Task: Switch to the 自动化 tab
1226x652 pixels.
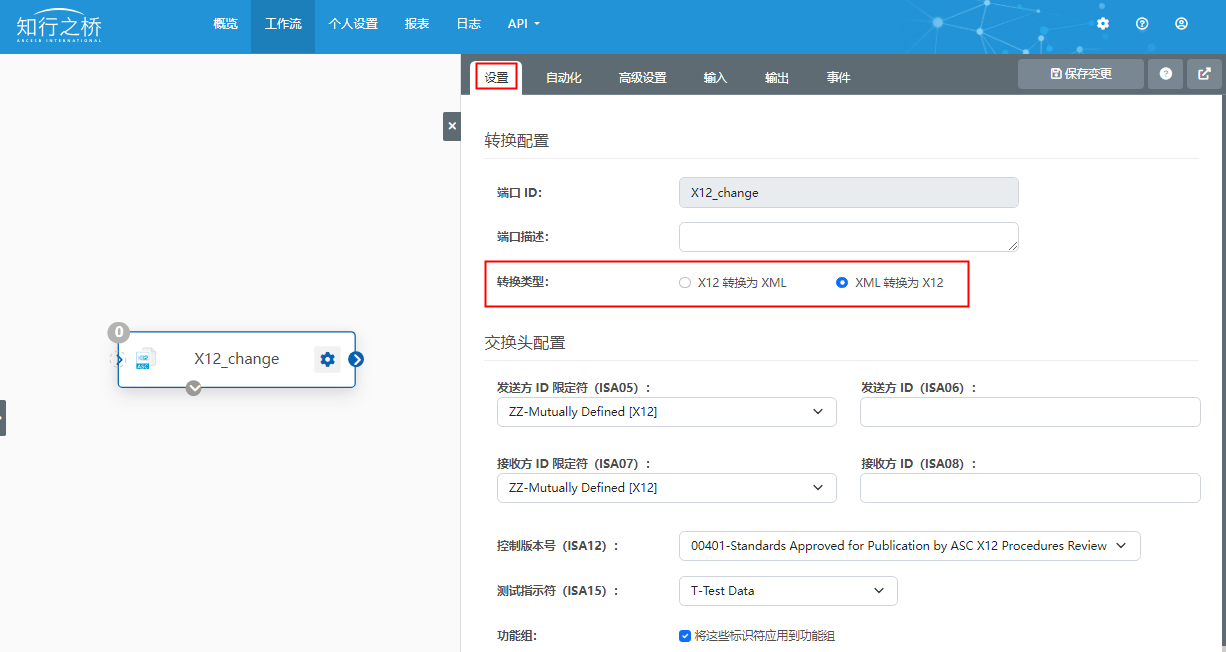Action: (563, 78)
